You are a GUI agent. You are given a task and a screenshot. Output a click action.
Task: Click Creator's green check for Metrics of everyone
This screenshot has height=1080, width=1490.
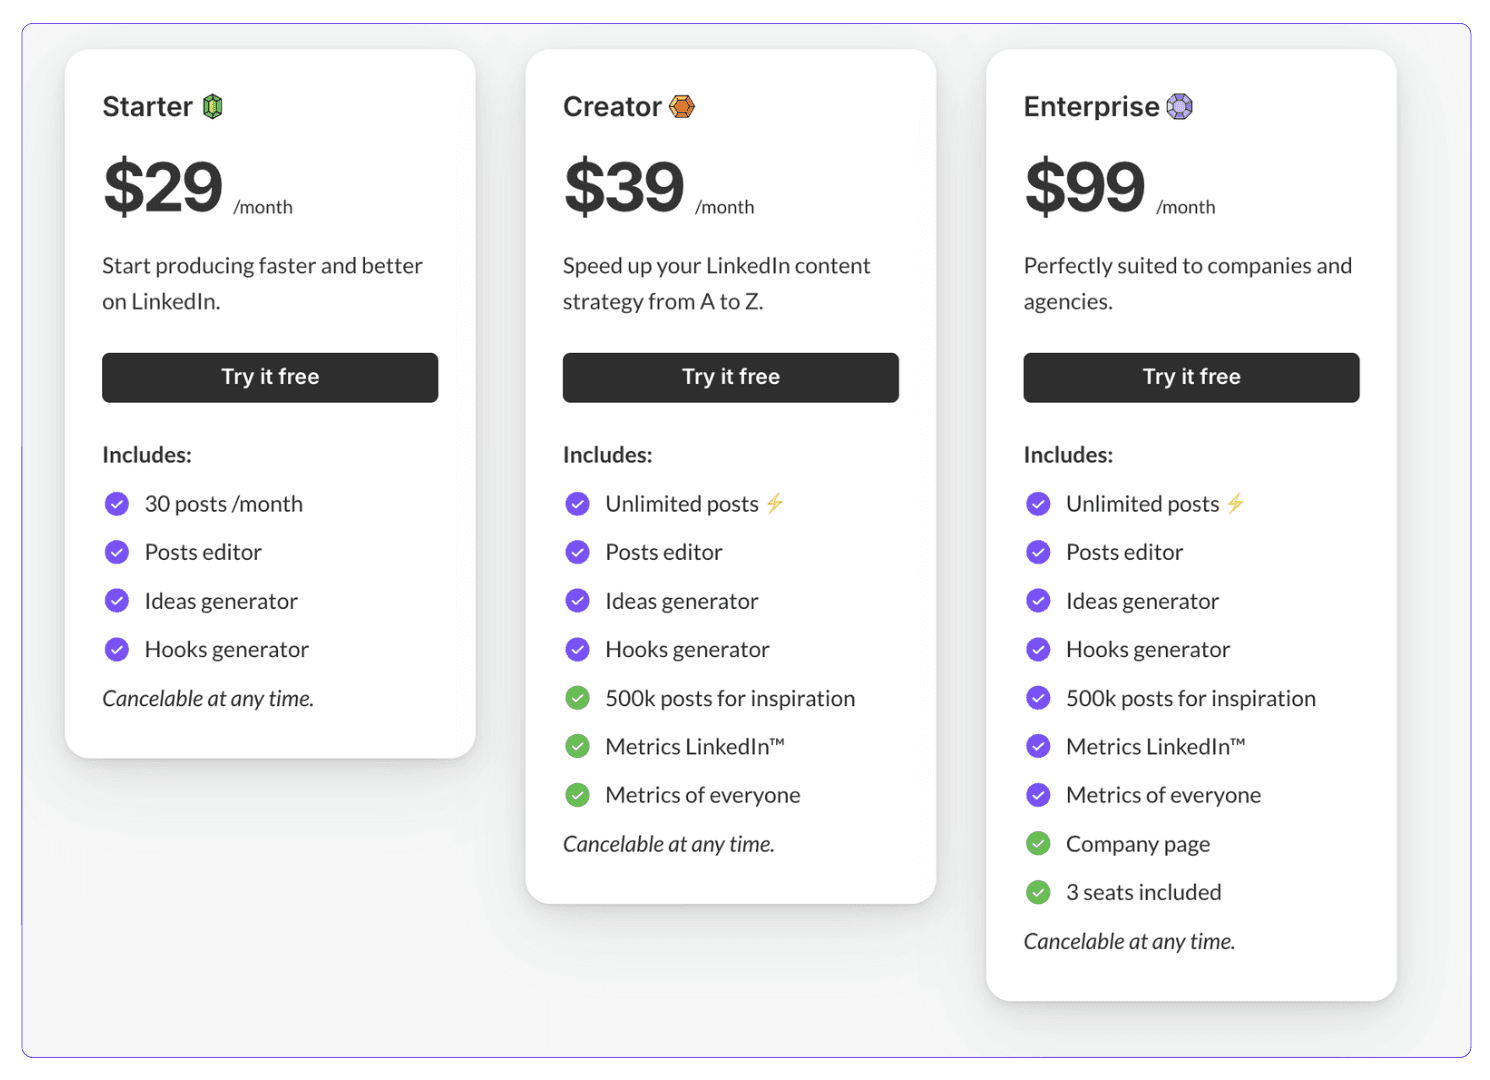(x=577, y=795)
